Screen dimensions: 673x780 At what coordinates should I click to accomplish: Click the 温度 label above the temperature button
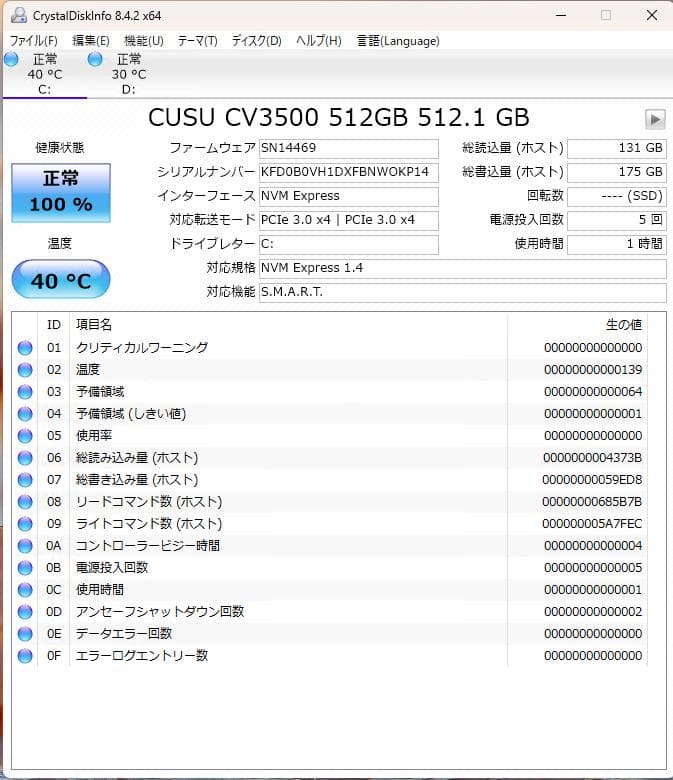pyautogui.click(x=60, y=244)
